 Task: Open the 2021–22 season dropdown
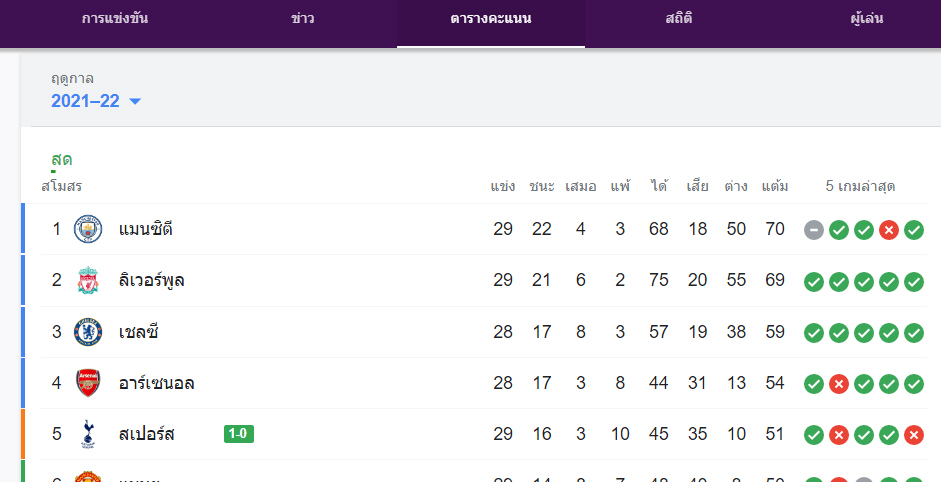click(96, 101)
